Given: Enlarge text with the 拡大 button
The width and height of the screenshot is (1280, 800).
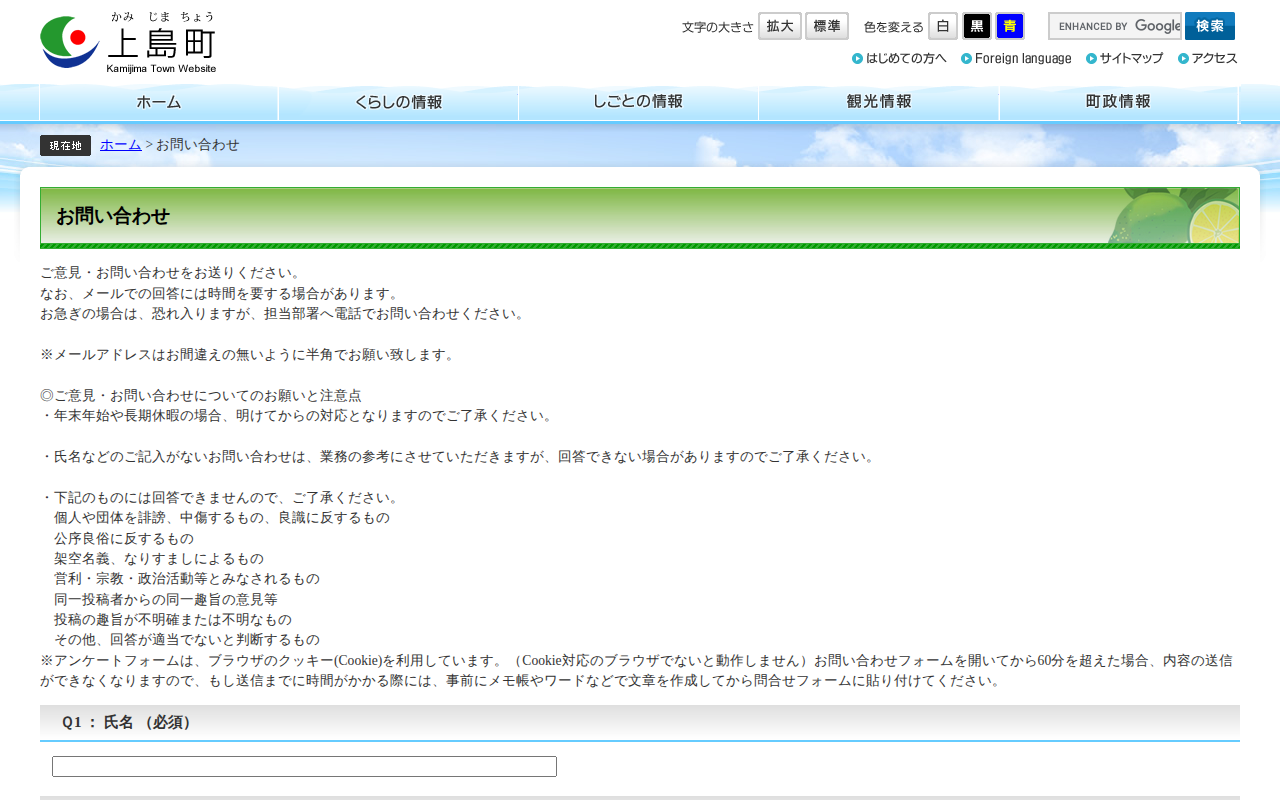Looking at the screenshot, I should [x=780, y=26].
